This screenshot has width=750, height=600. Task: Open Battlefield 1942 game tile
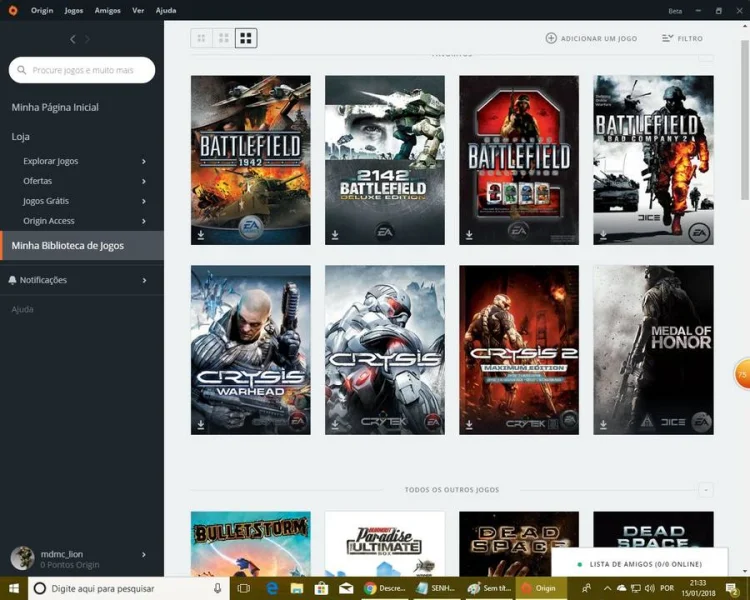251,160
